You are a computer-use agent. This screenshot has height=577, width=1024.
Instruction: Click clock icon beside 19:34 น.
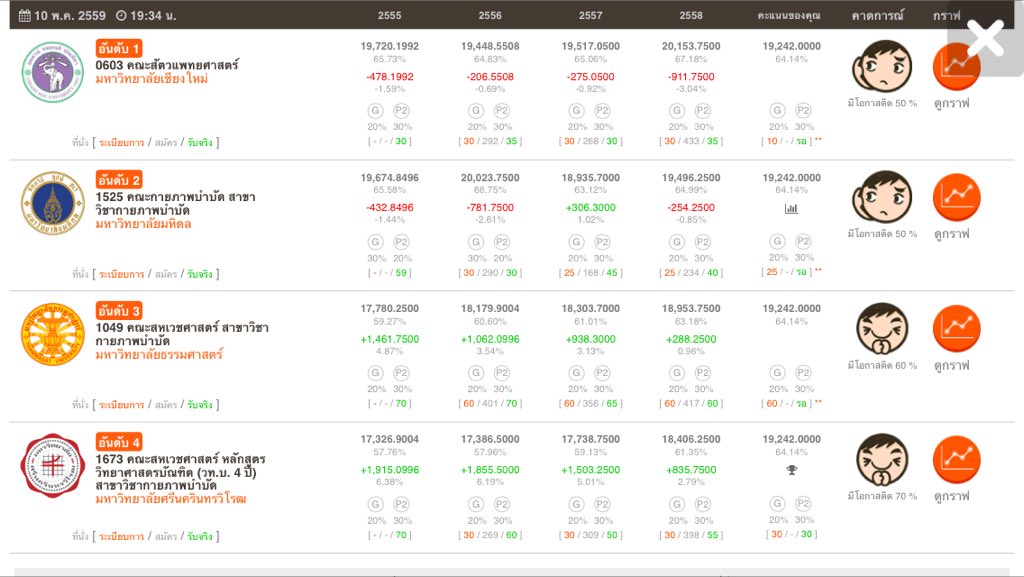pyautogui.click(x=121, y=16)
